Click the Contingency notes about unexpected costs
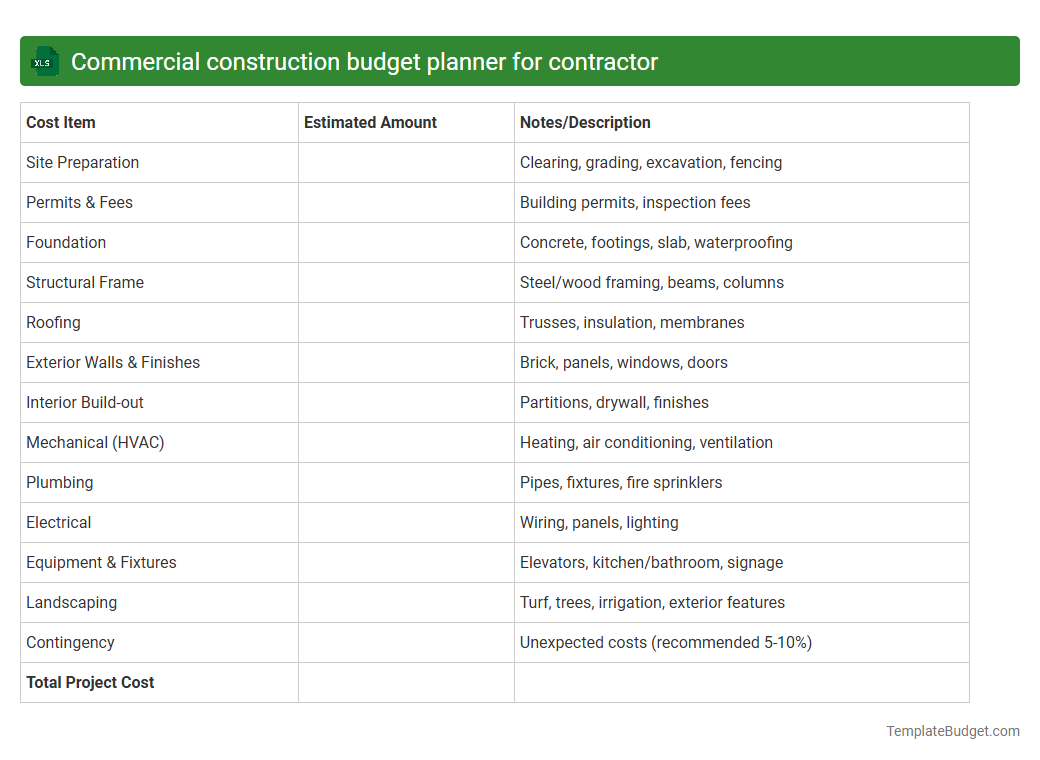The width and height of the screenshot is (1040, 760). pyautogui.click(x=666, y=642)
